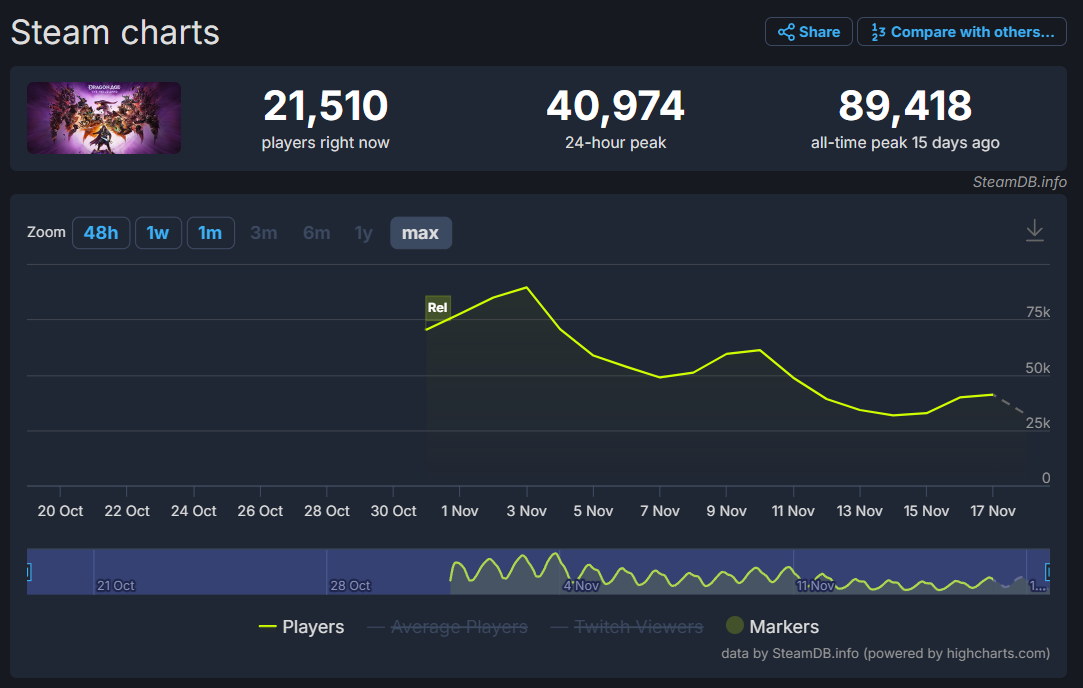
Task: Enable the Average Players series
Action: (448, 627)
